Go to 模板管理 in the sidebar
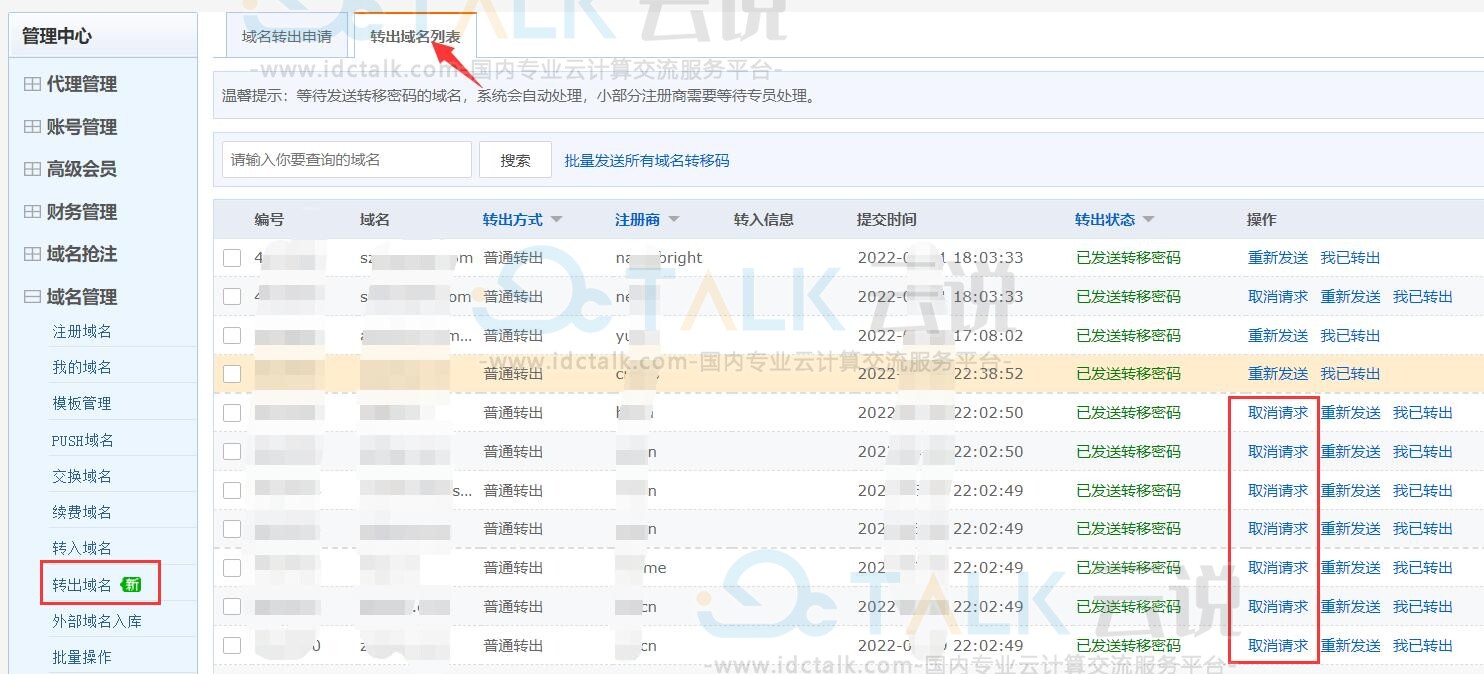Screen dimensions: 1484x674 [82, 403]
